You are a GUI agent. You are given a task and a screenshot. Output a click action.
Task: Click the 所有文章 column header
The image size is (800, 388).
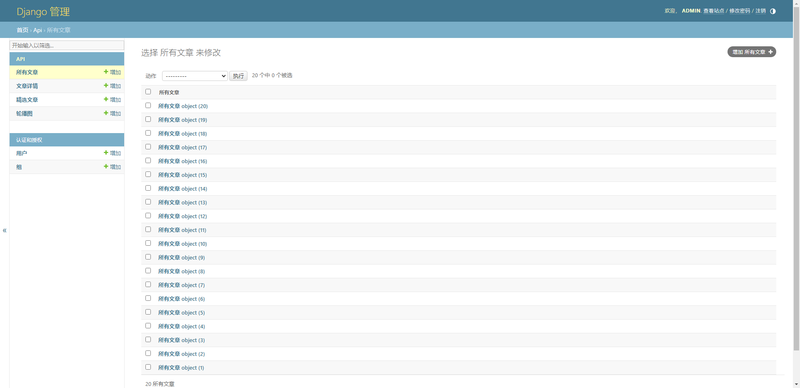169,92
